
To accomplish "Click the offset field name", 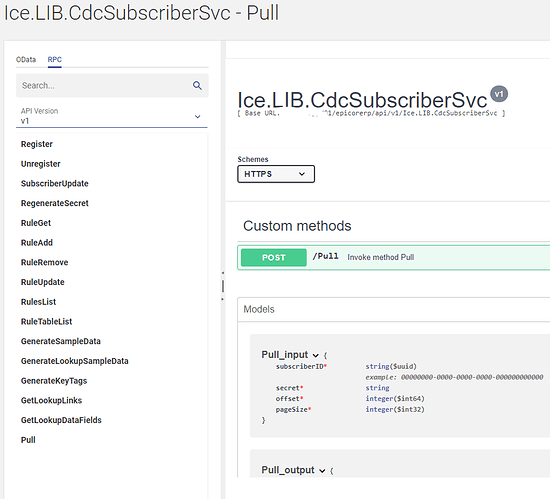I will [x=289, y=399].
